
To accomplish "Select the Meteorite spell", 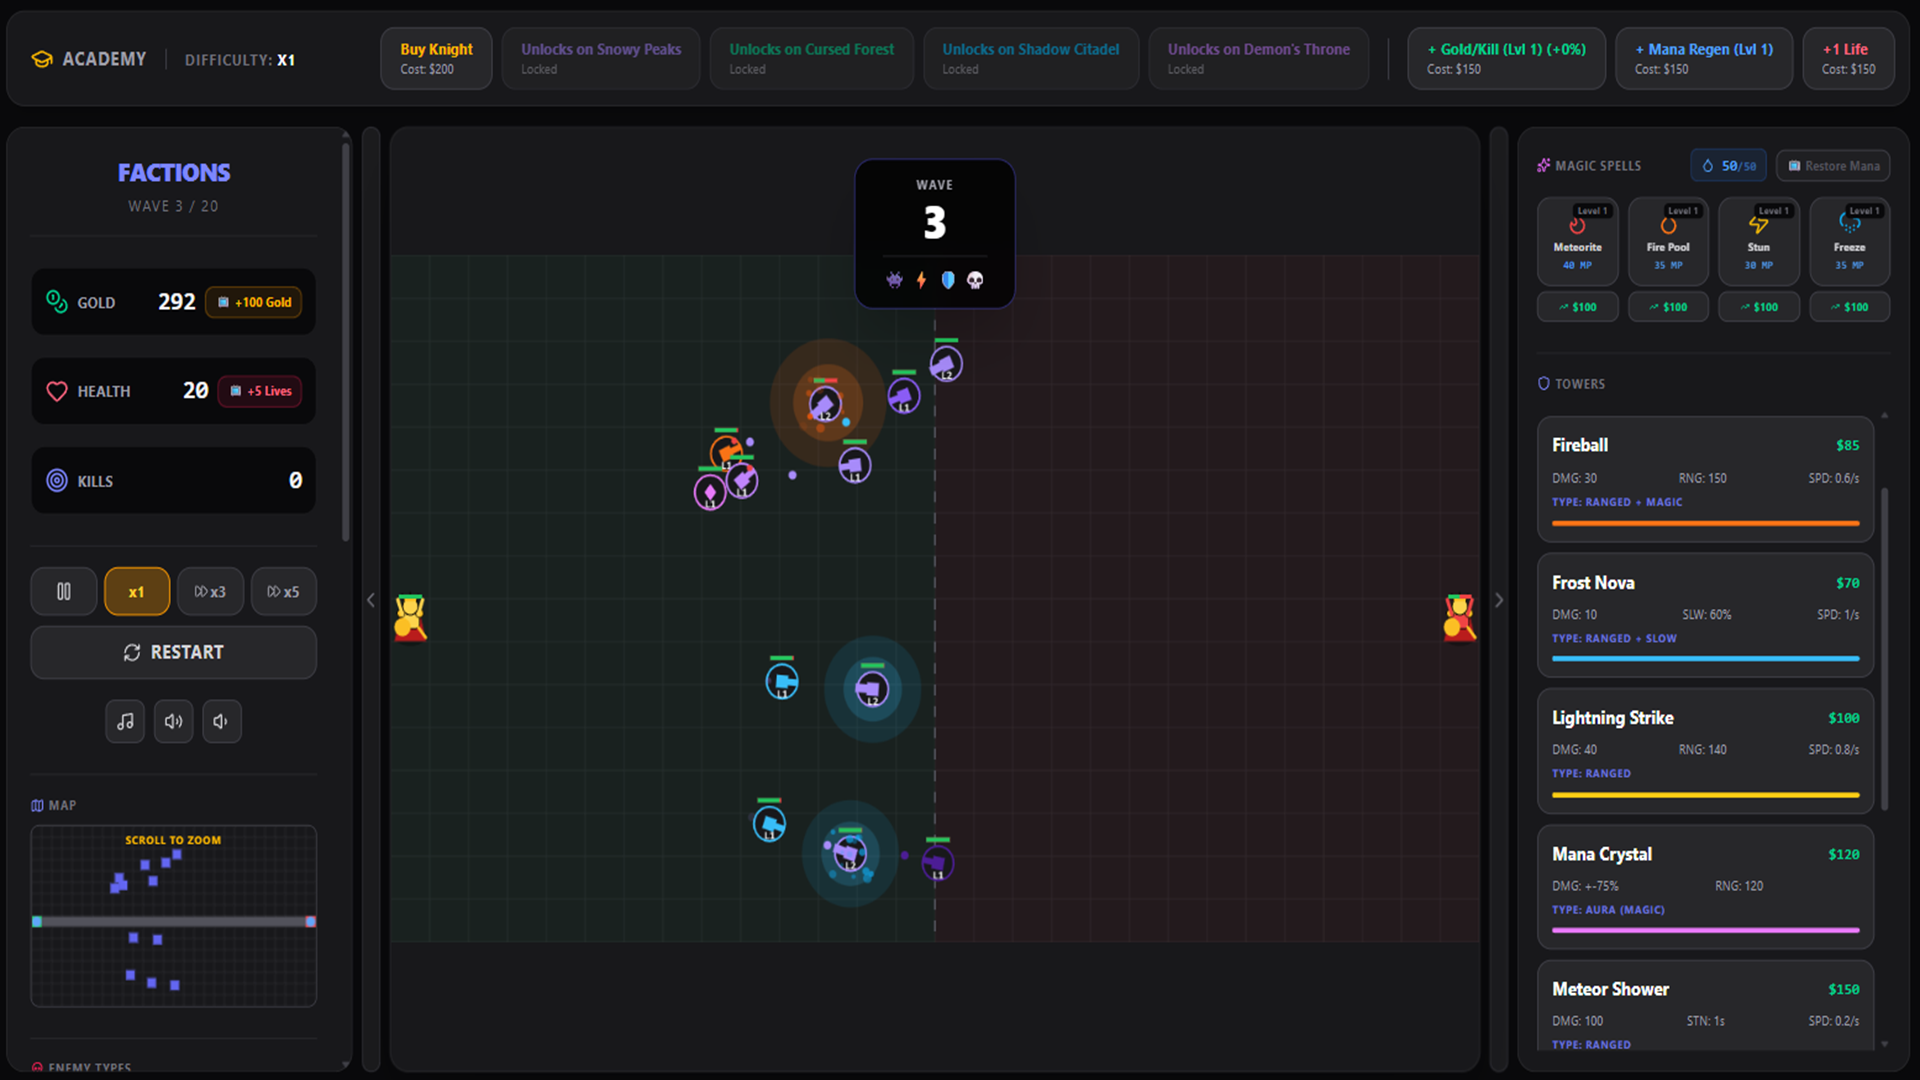I will pyautogui.click(x=1578, y=240).
